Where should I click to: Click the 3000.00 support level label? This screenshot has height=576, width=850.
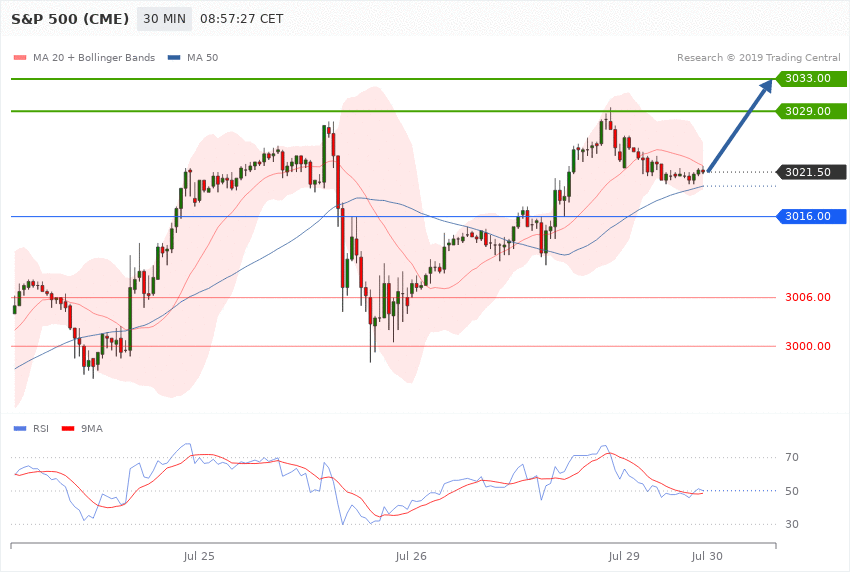[808, 346]
